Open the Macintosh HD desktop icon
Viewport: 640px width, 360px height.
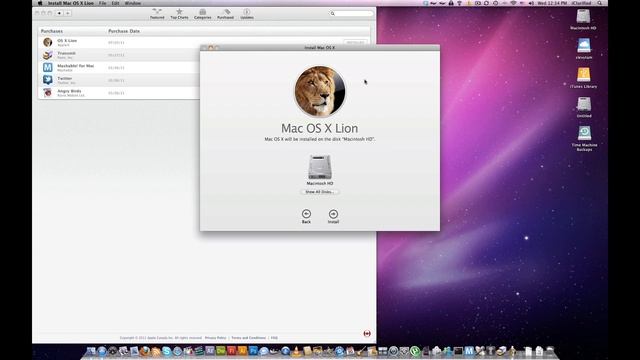(x=583, y=20)
